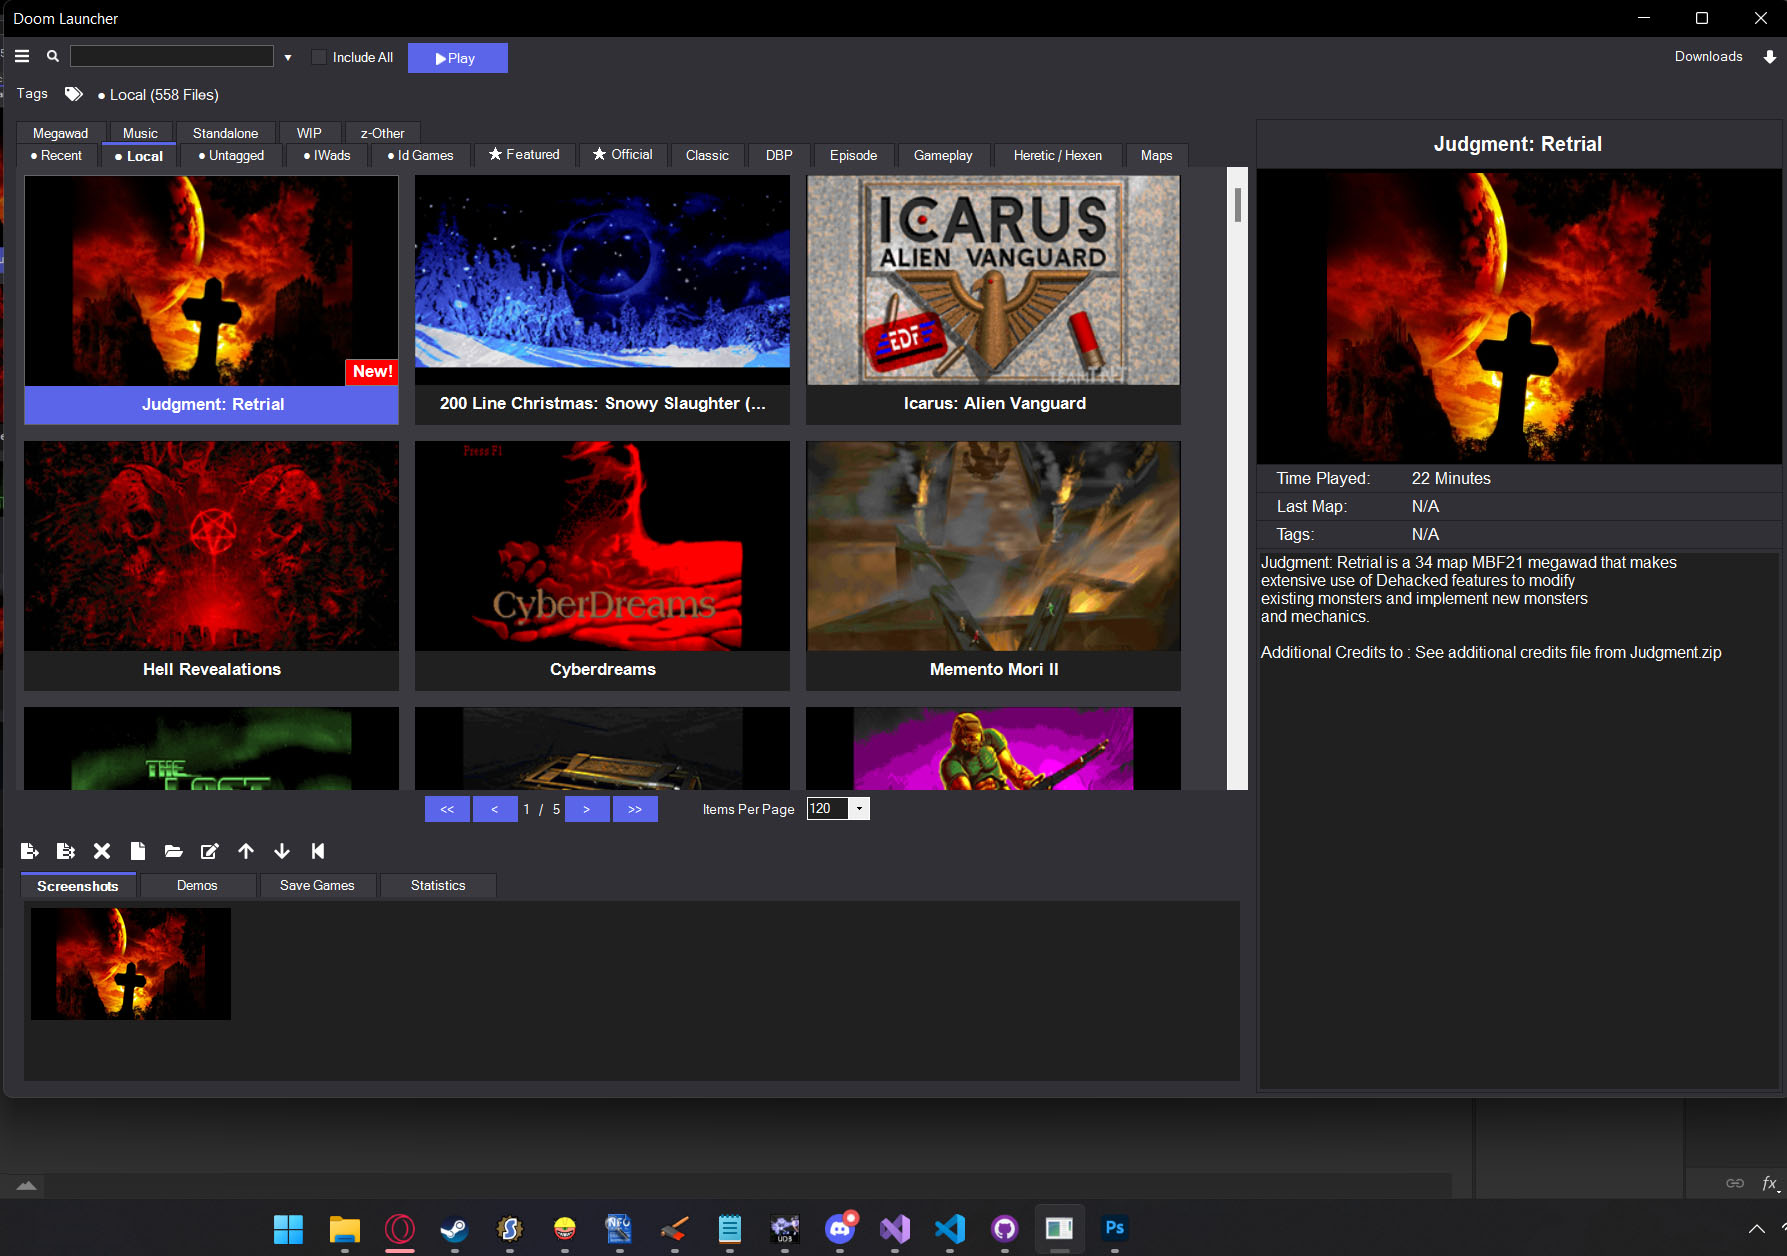The height and width of the screenshot is (1256, 1787).
Task: Select the Icarus: Alien Vanguard thumbnail
Action: (x=993, y=281)
